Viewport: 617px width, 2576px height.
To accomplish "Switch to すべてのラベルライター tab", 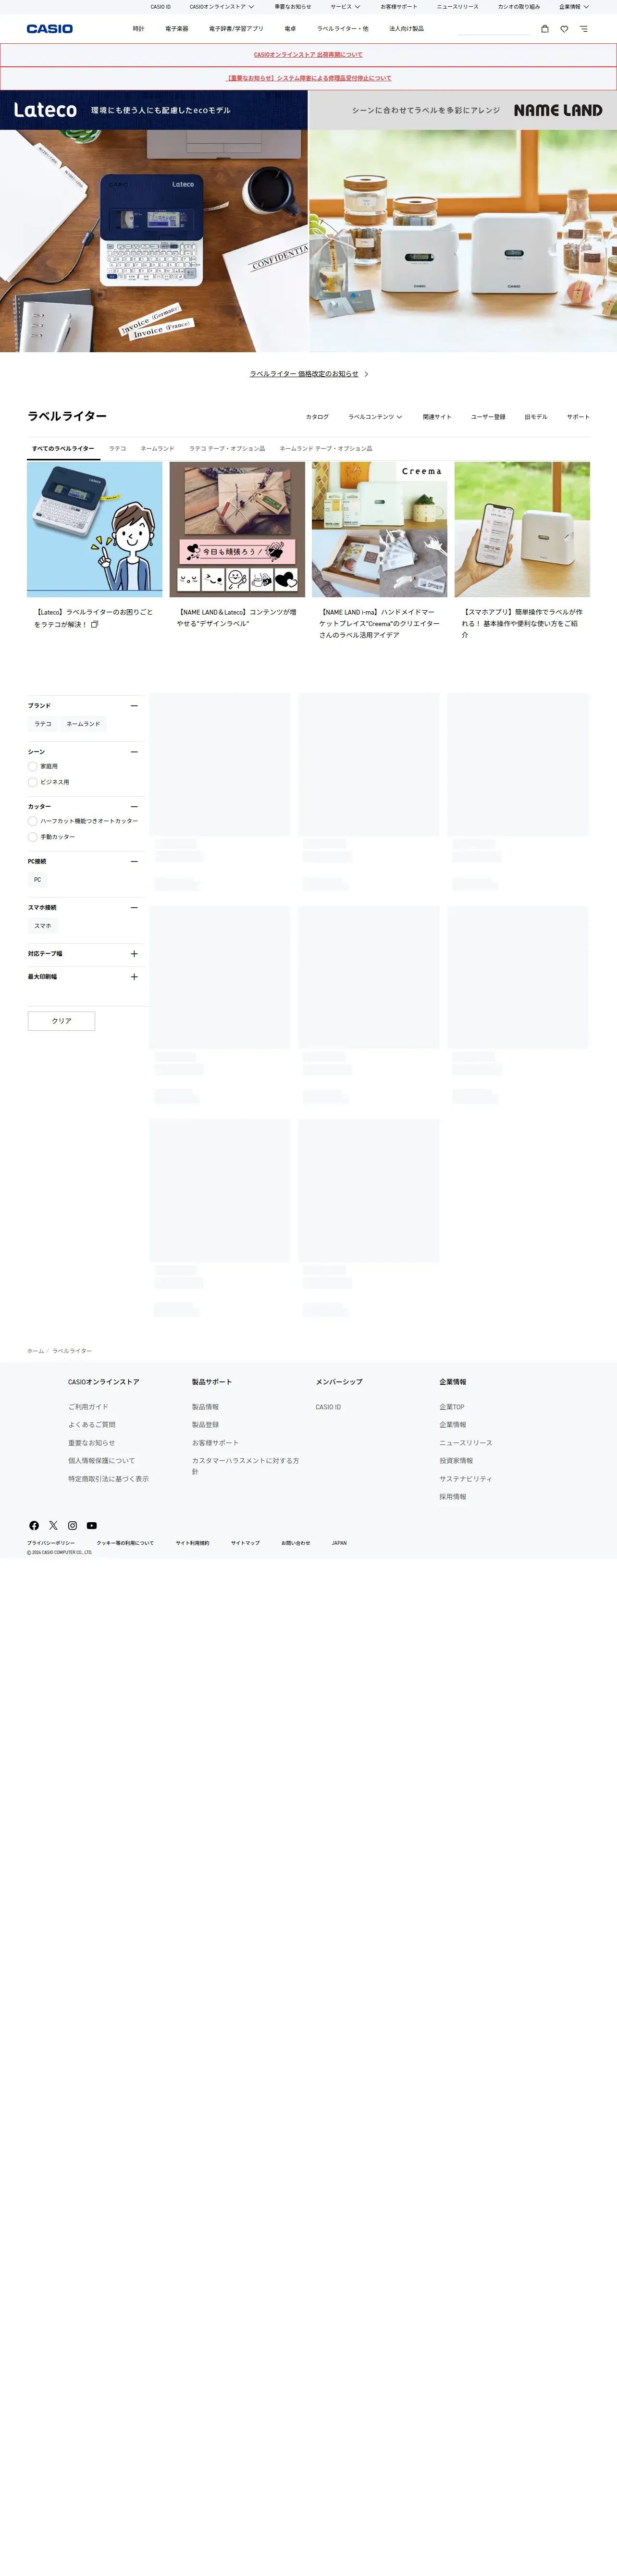I will click(x=63, y=449).
